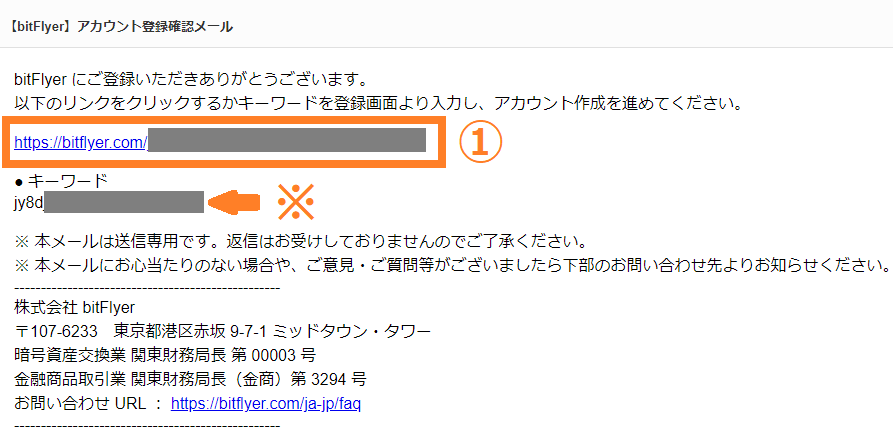Click the お問い合わせ URL label text

click(77, 404)
